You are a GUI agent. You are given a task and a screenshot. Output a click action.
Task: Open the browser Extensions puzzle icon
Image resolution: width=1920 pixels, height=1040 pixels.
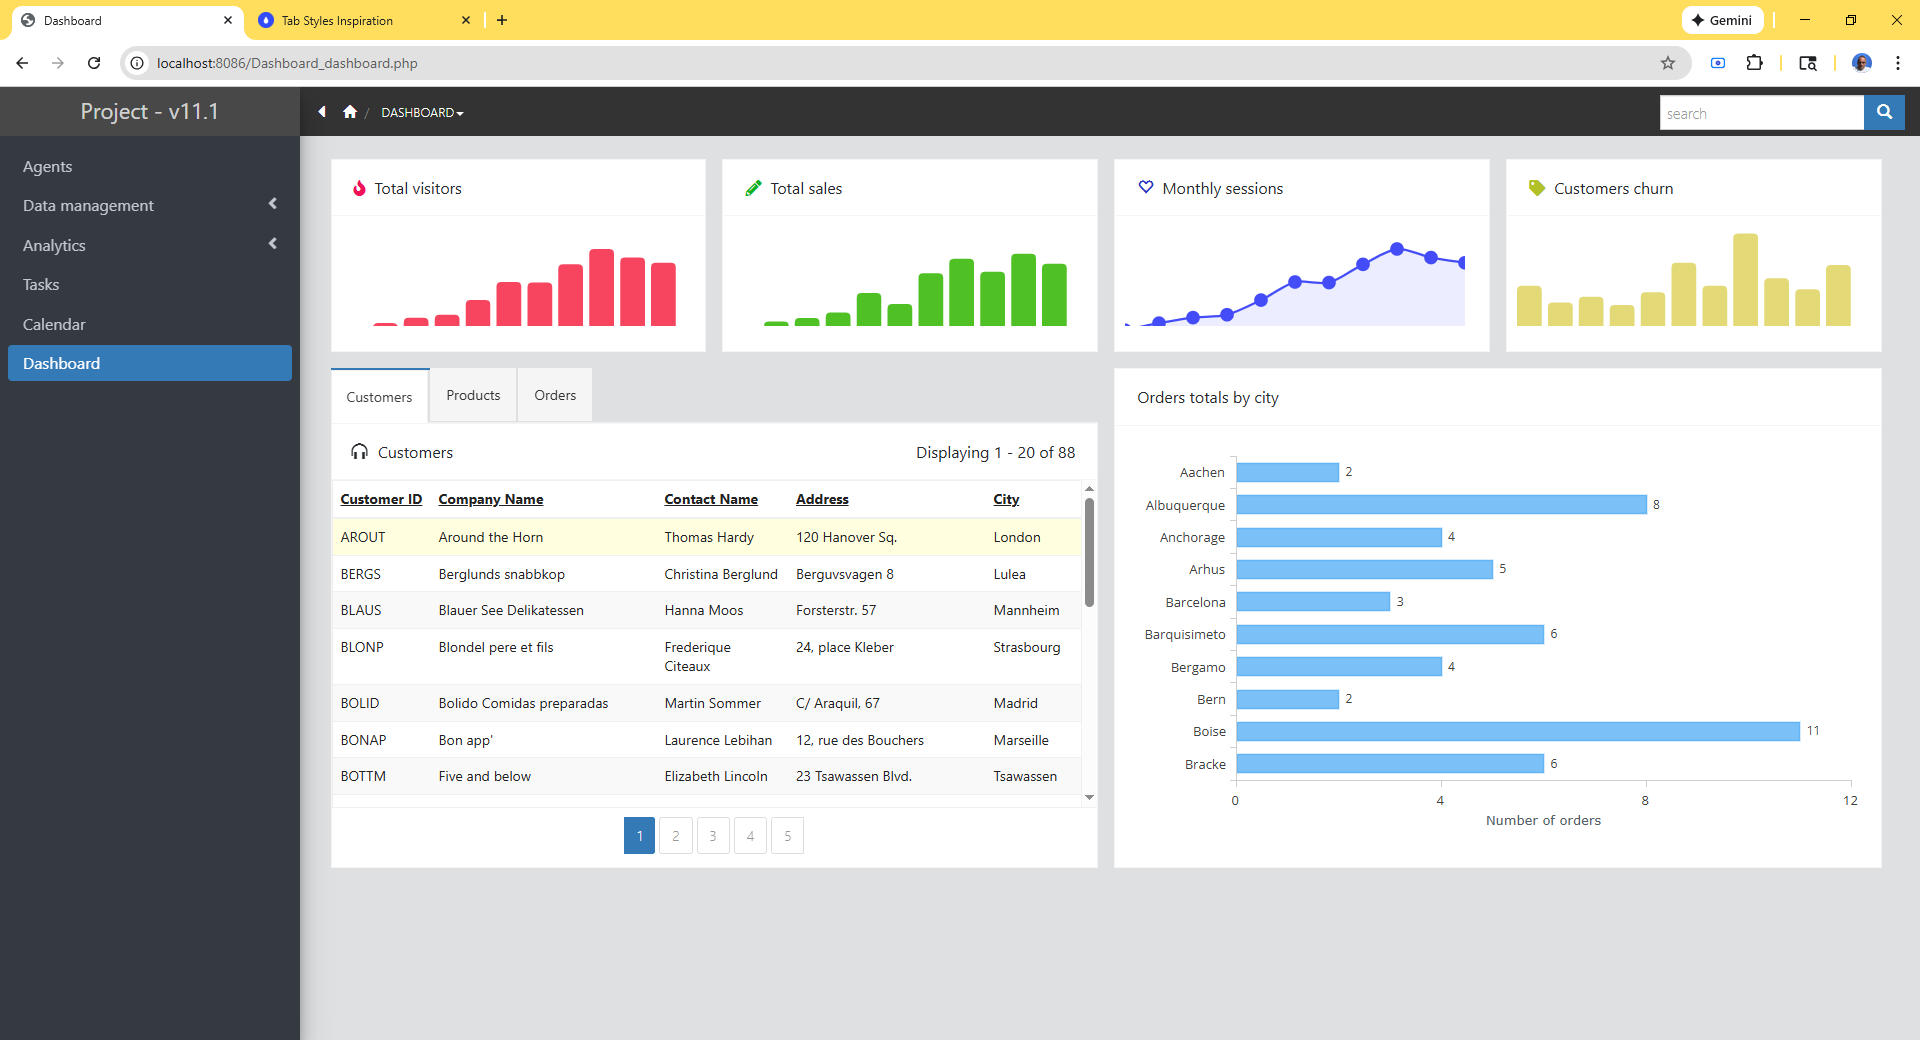click(1754, 63)
